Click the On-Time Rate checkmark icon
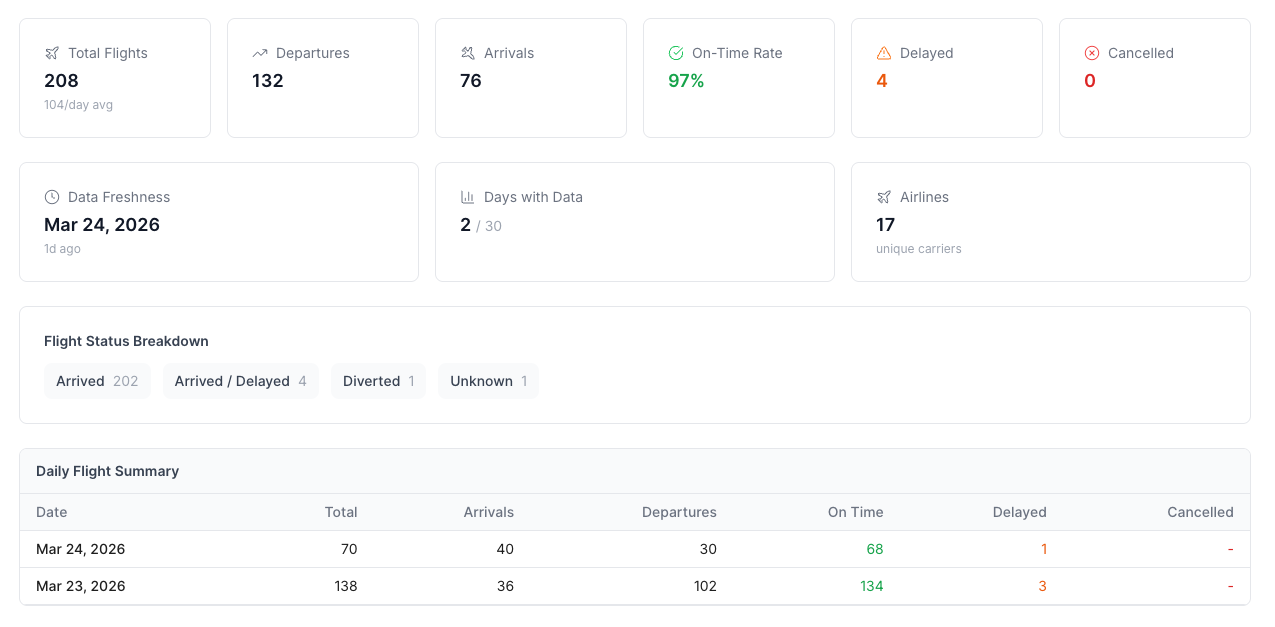1275x627 pixels. [x=676, y=53]
